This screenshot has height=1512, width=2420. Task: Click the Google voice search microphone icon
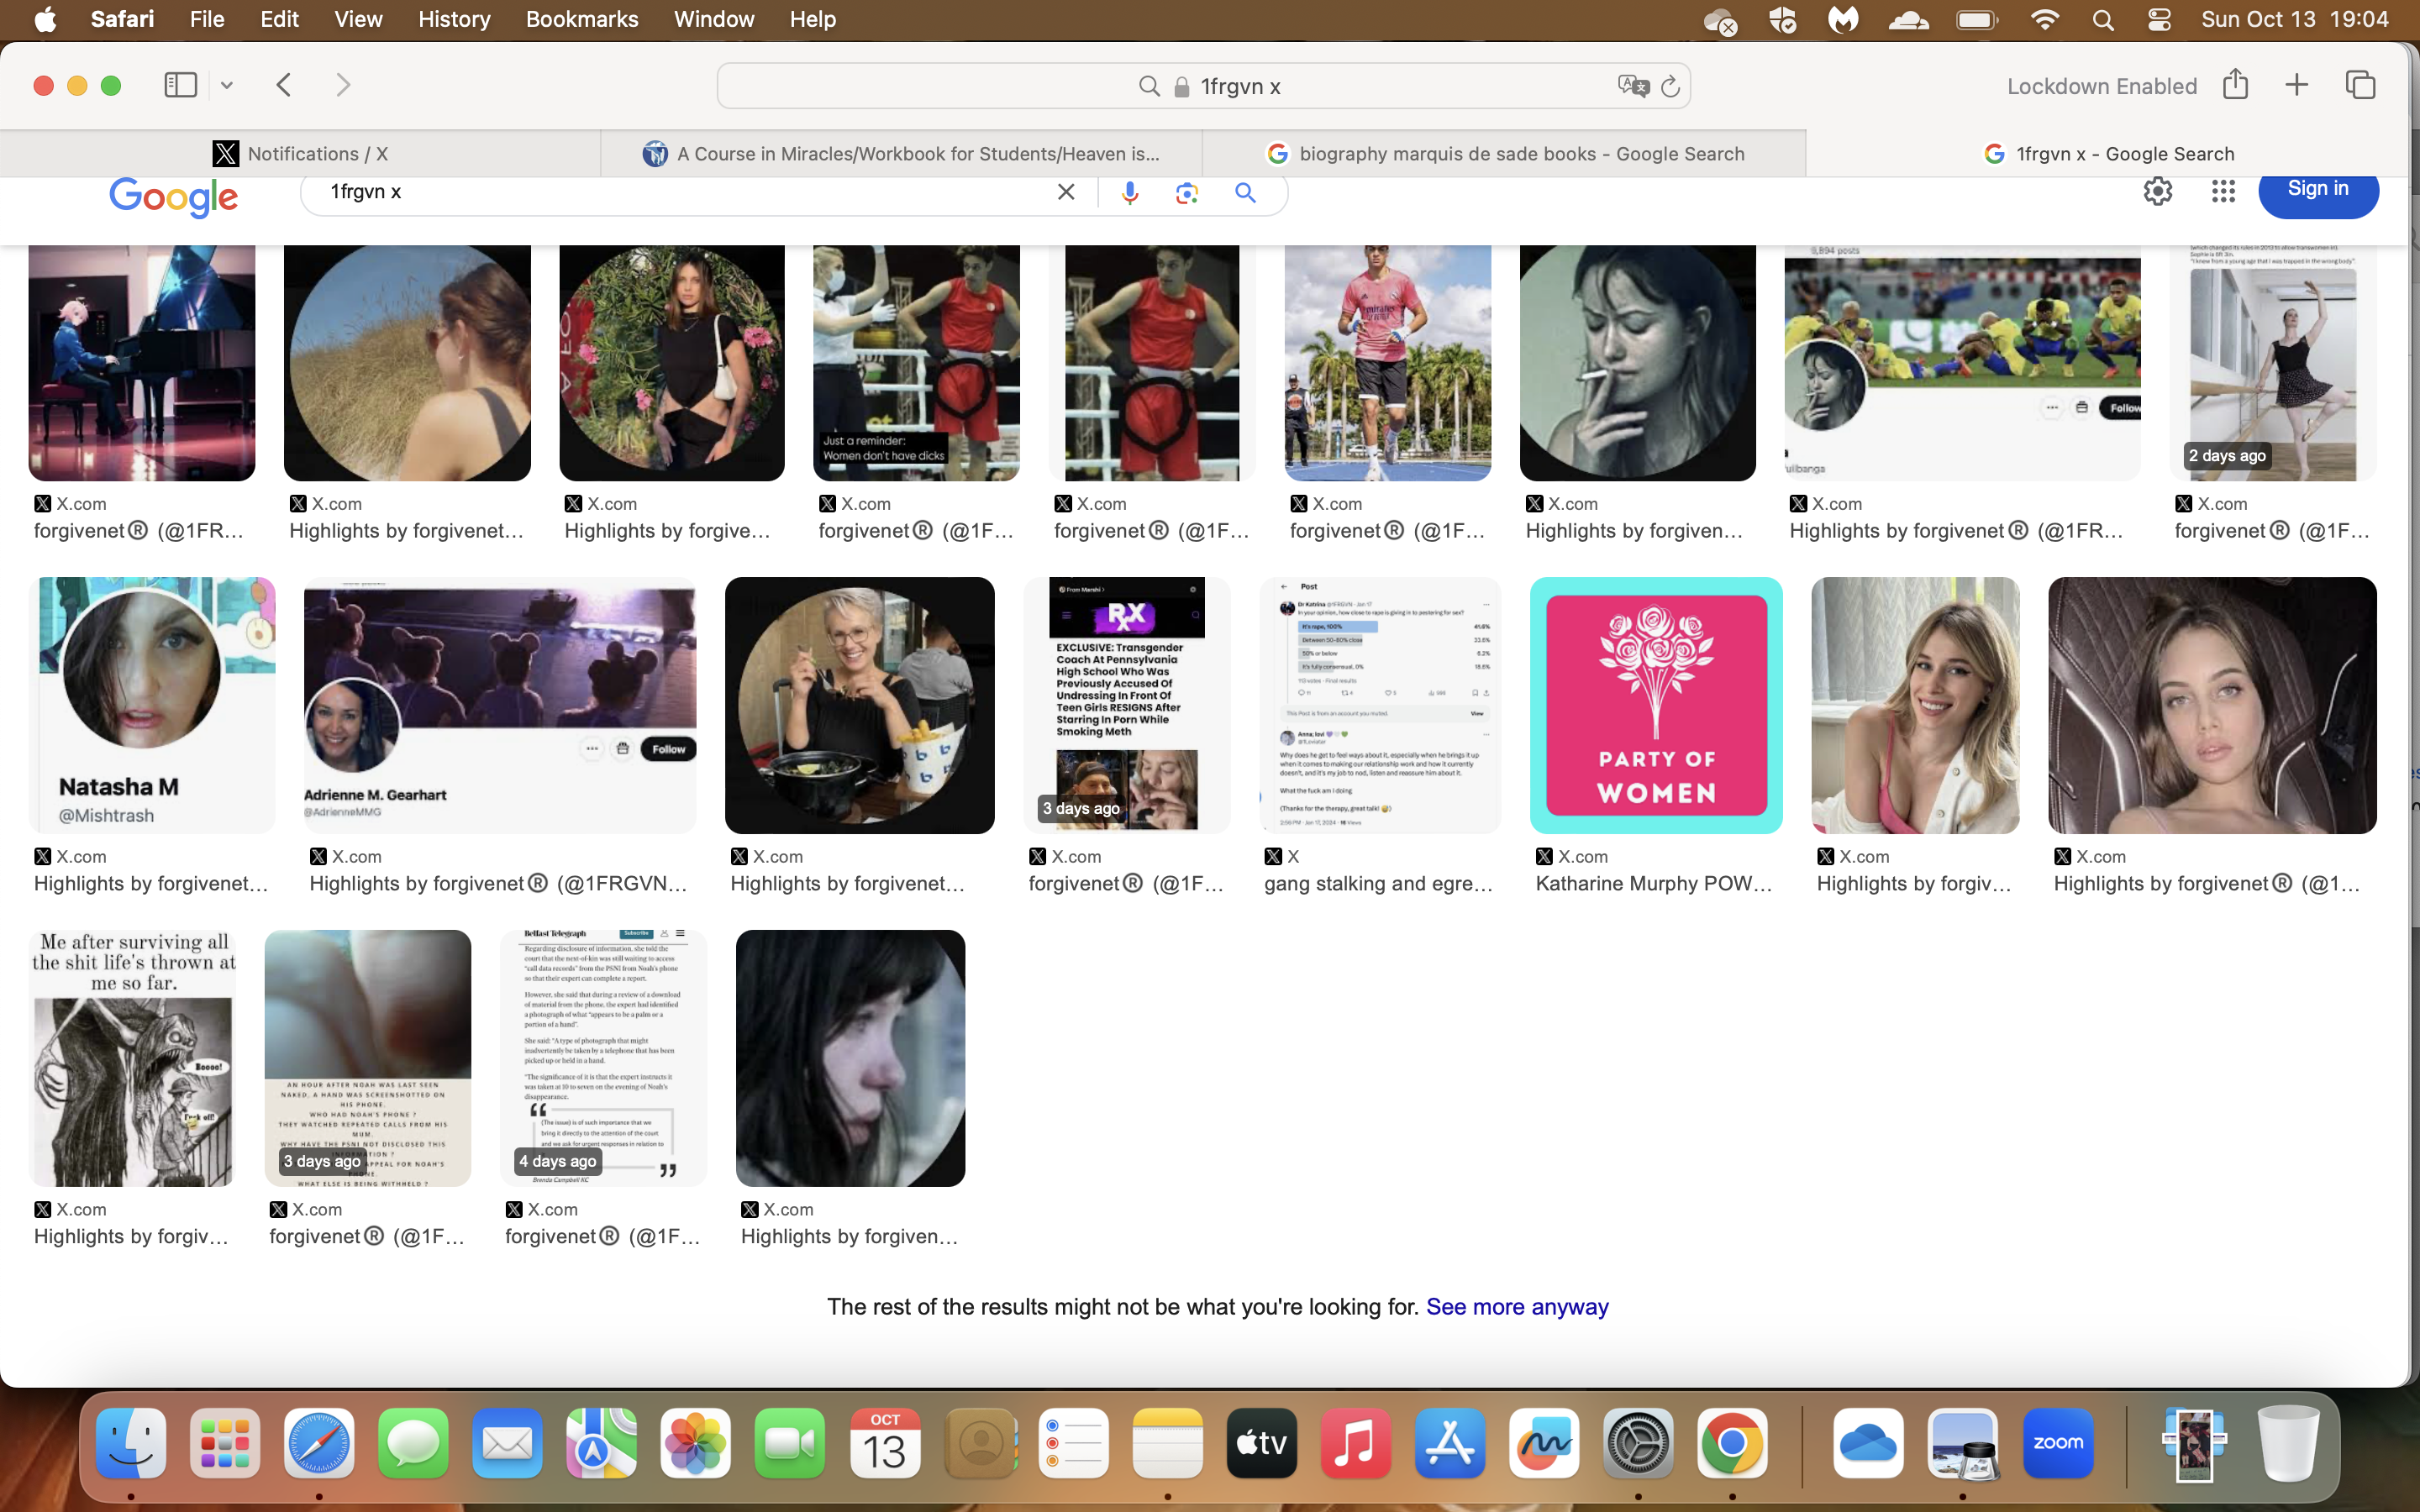pyautogui.click(x=1130, y=192)
